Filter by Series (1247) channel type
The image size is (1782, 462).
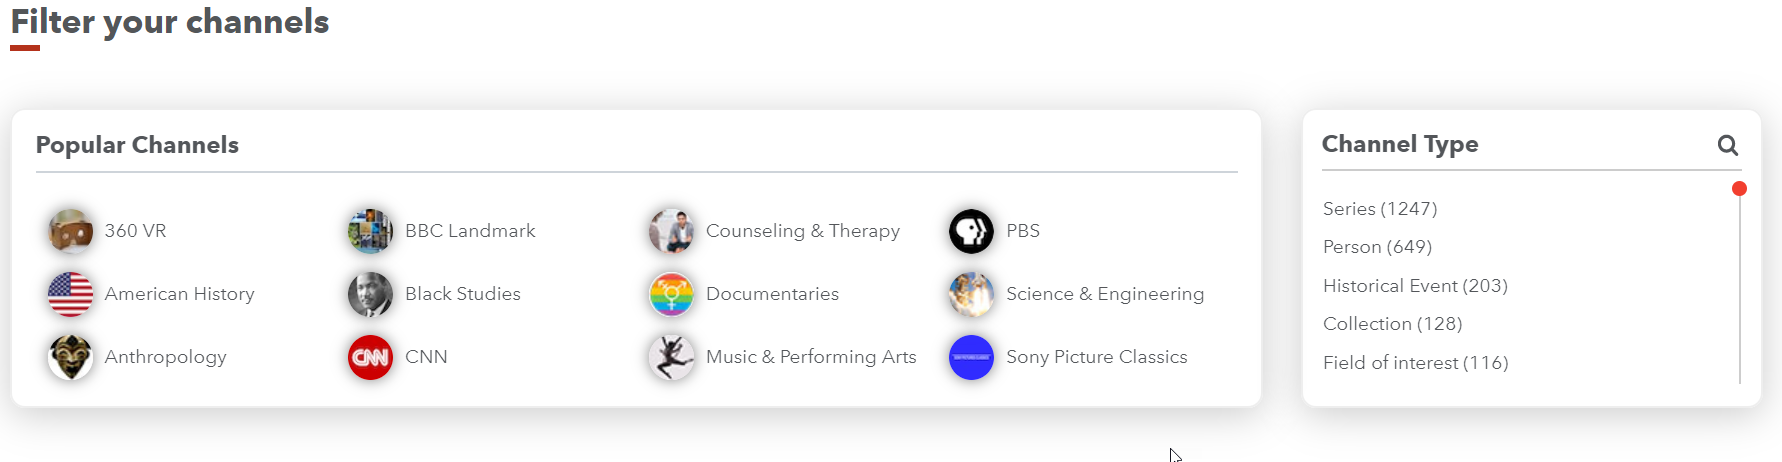(1379, 209)
